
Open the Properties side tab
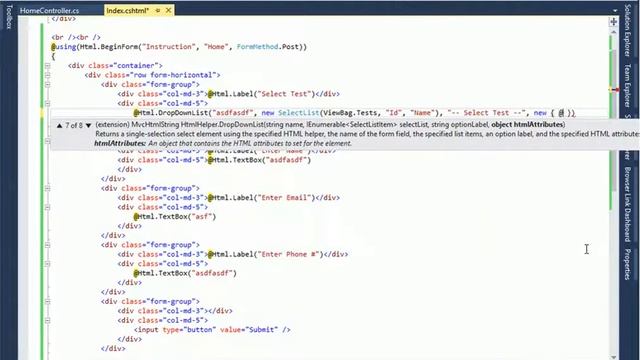pyautogui.click(x=628, y=264)
